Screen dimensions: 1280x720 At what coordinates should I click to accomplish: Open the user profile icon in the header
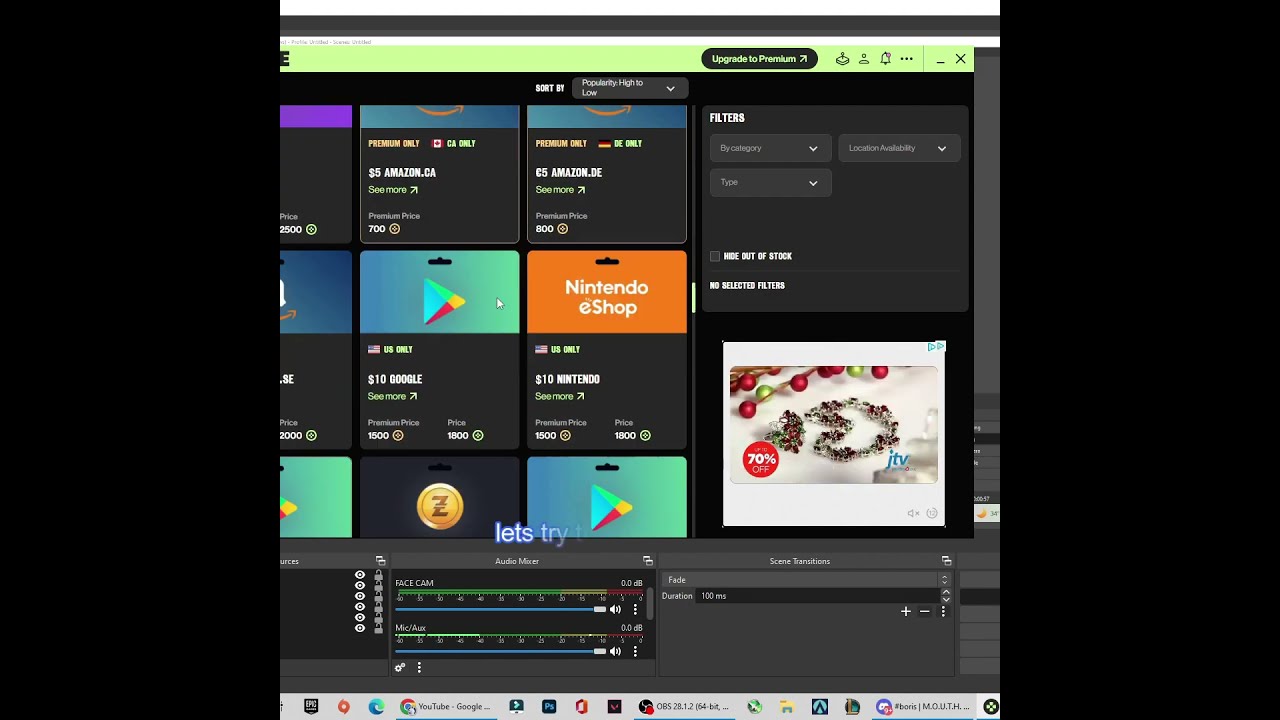(864, 59)
